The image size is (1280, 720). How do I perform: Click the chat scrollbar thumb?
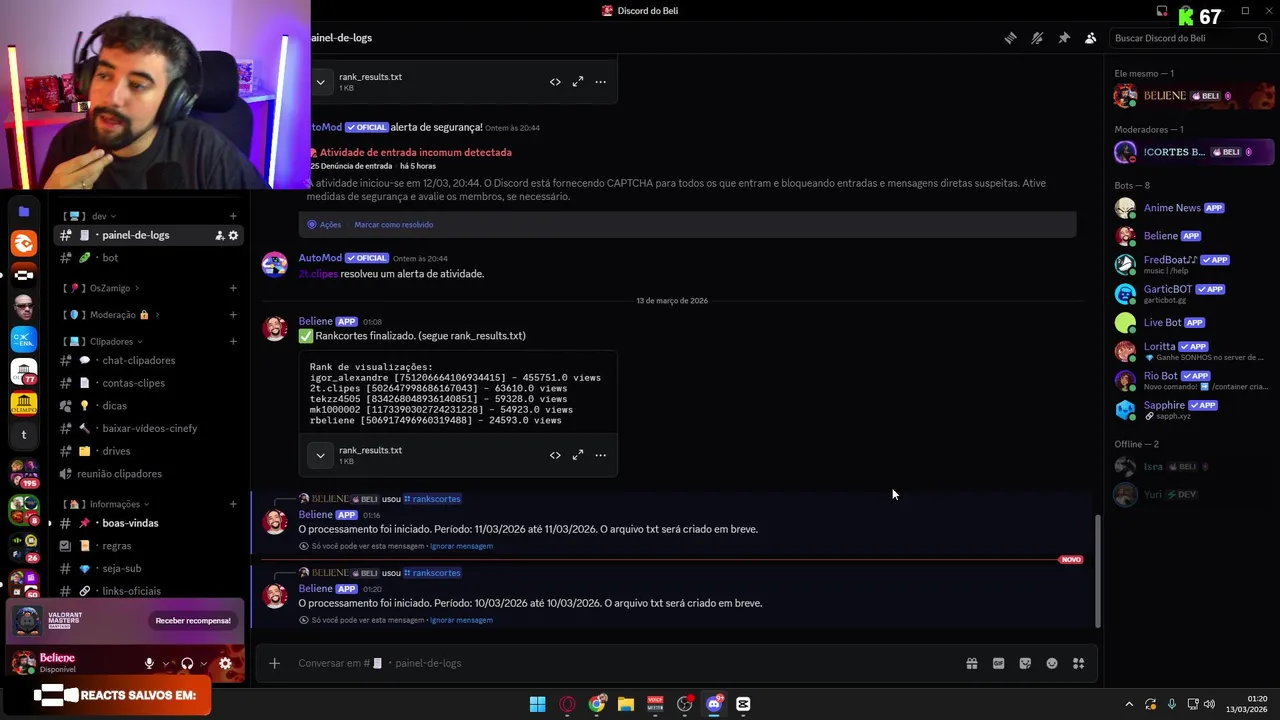1097,570
